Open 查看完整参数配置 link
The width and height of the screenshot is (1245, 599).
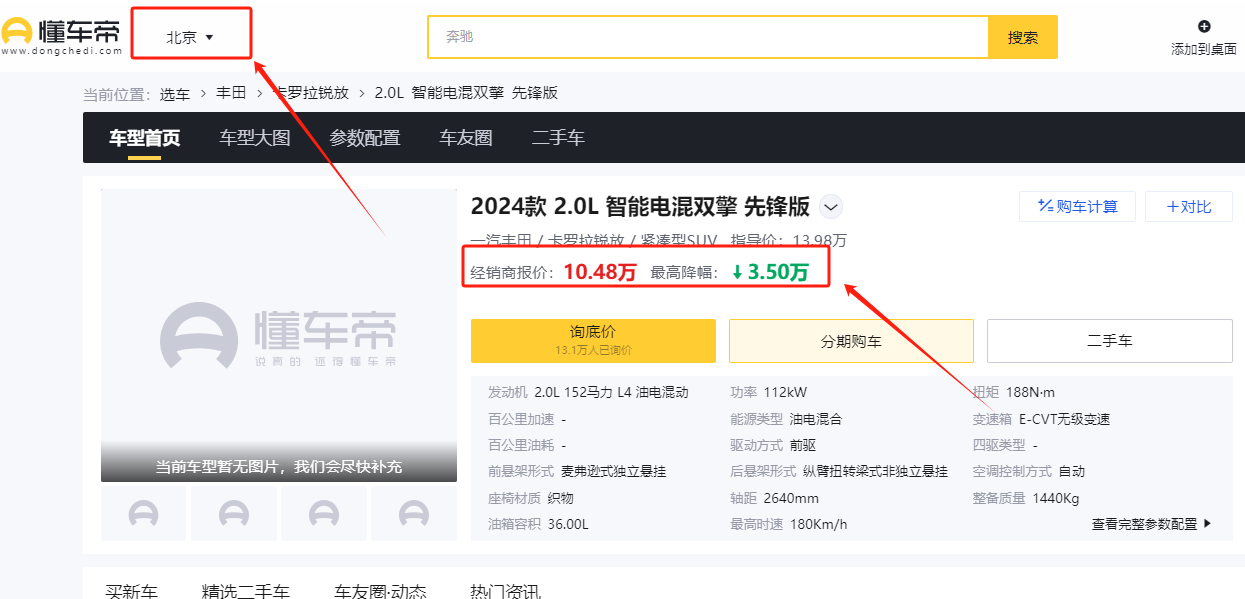1152,523
